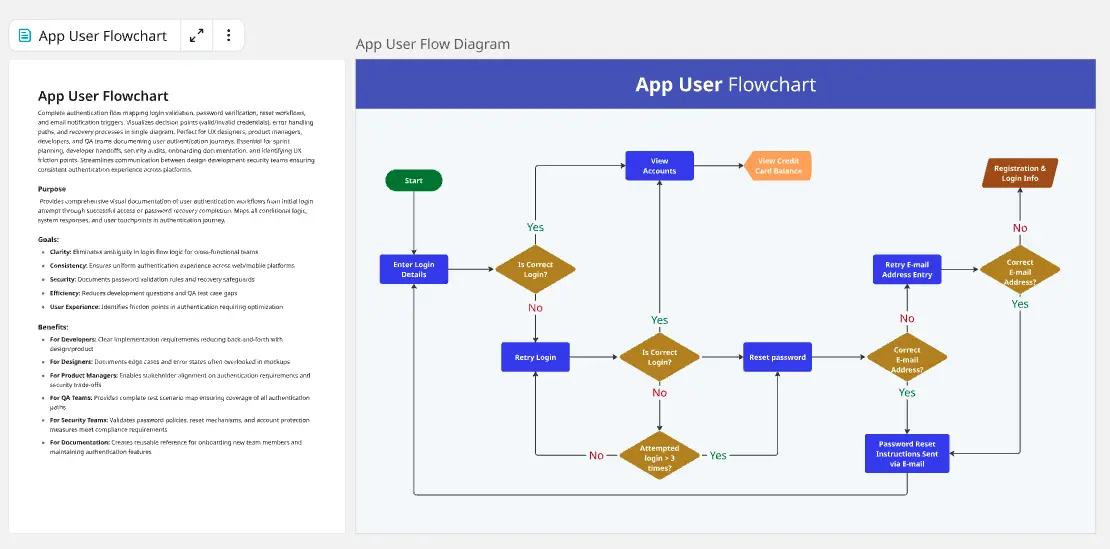Click Password Reset Instructions Sent via E-mail box

click(x=907, y=453)
